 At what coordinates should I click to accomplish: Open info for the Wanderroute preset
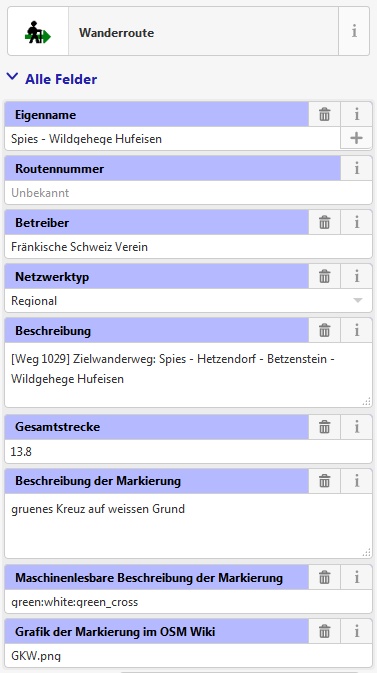(x=354, y=31)
